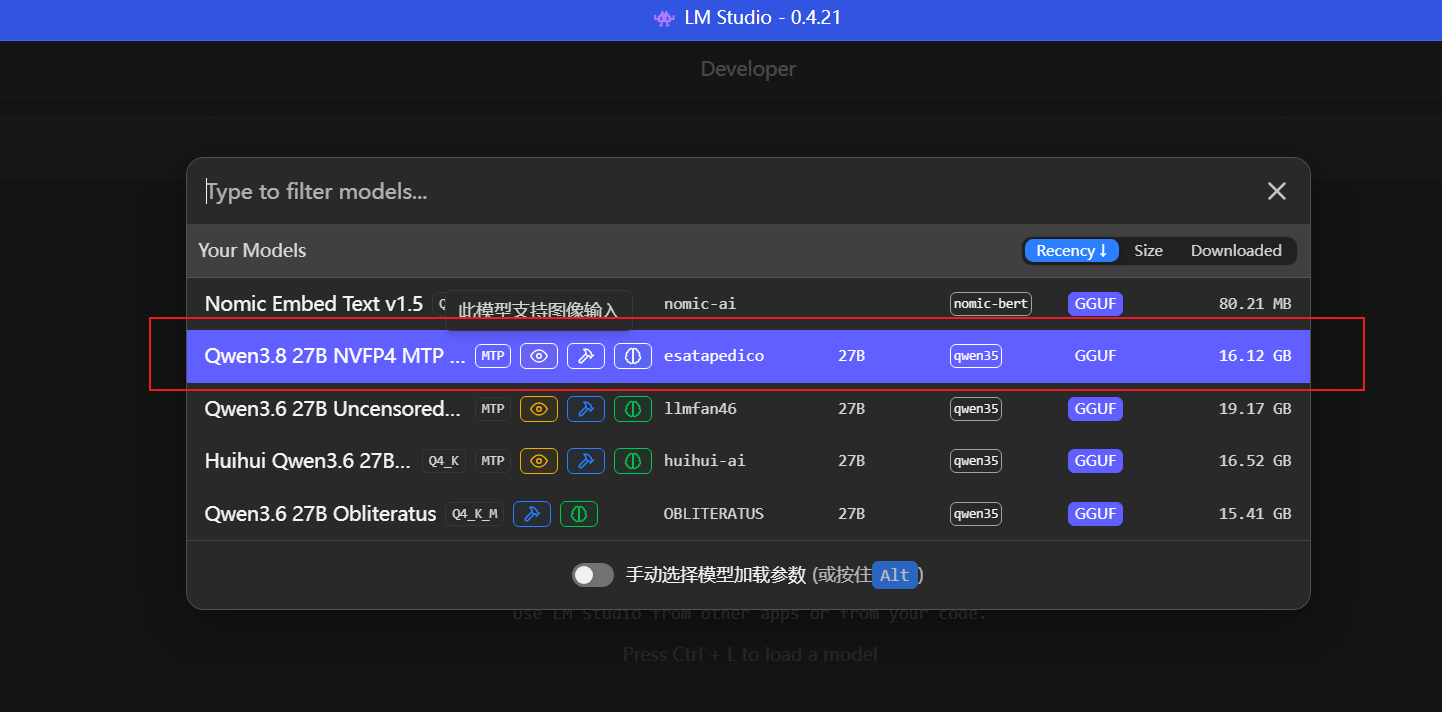
Task: Click the blue hammer icon on Huihui Qwen3.6 row
Action: pyautogui.click(x=586, y=460)
